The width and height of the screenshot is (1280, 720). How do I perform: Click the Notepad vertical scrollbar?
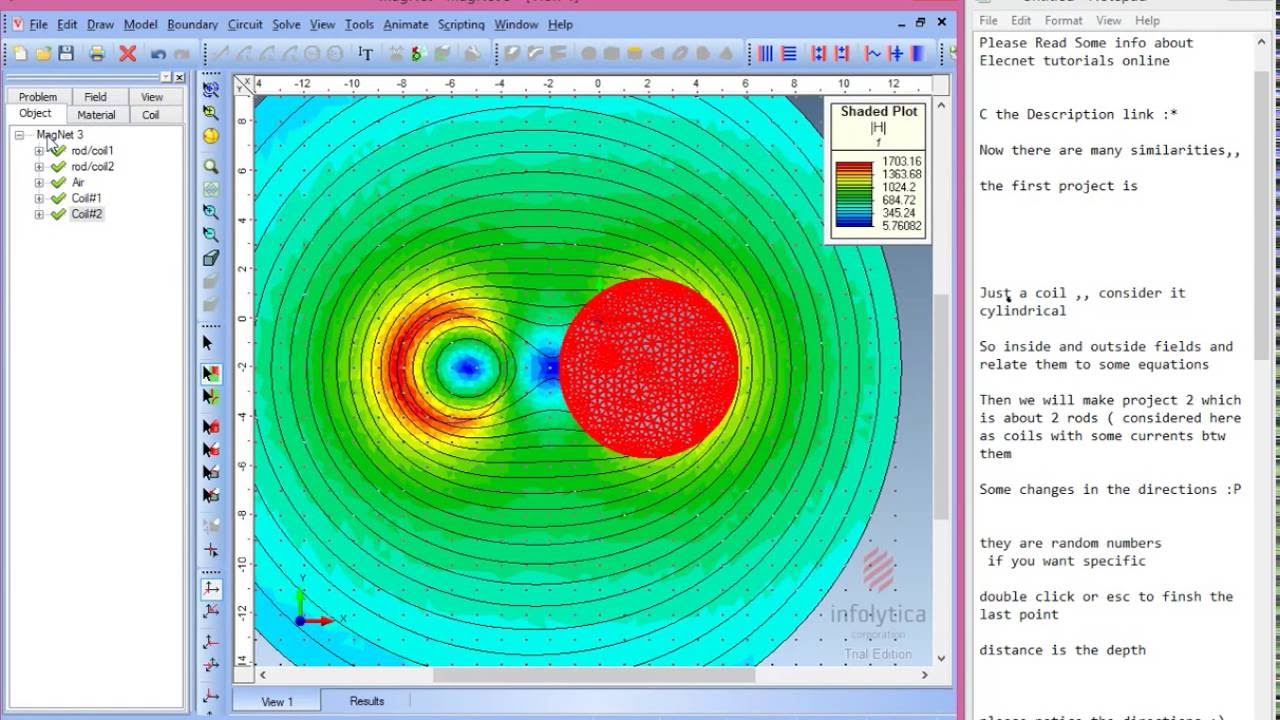(1262, 215)
